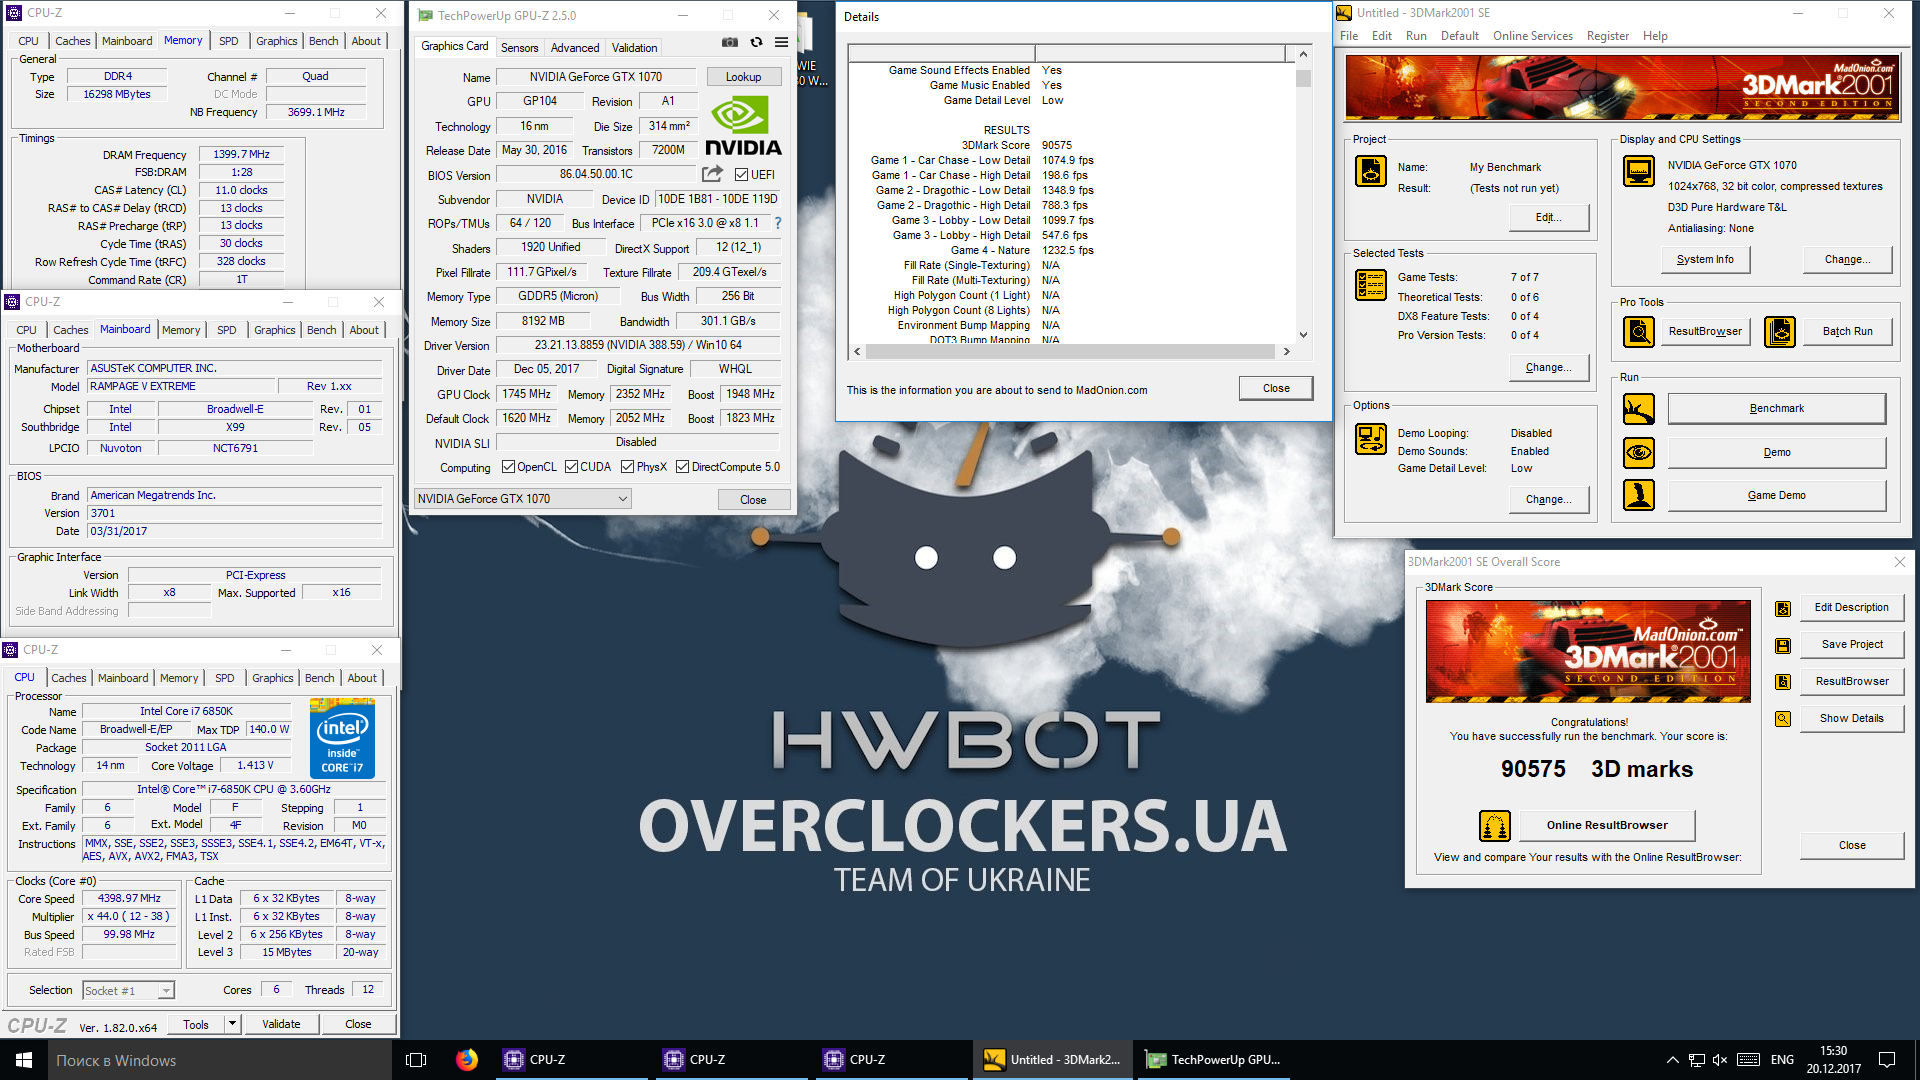Viewport: 1920px width, 1080px height.
Task: Click the Demo eye icon
Action: click(1639, 453)
